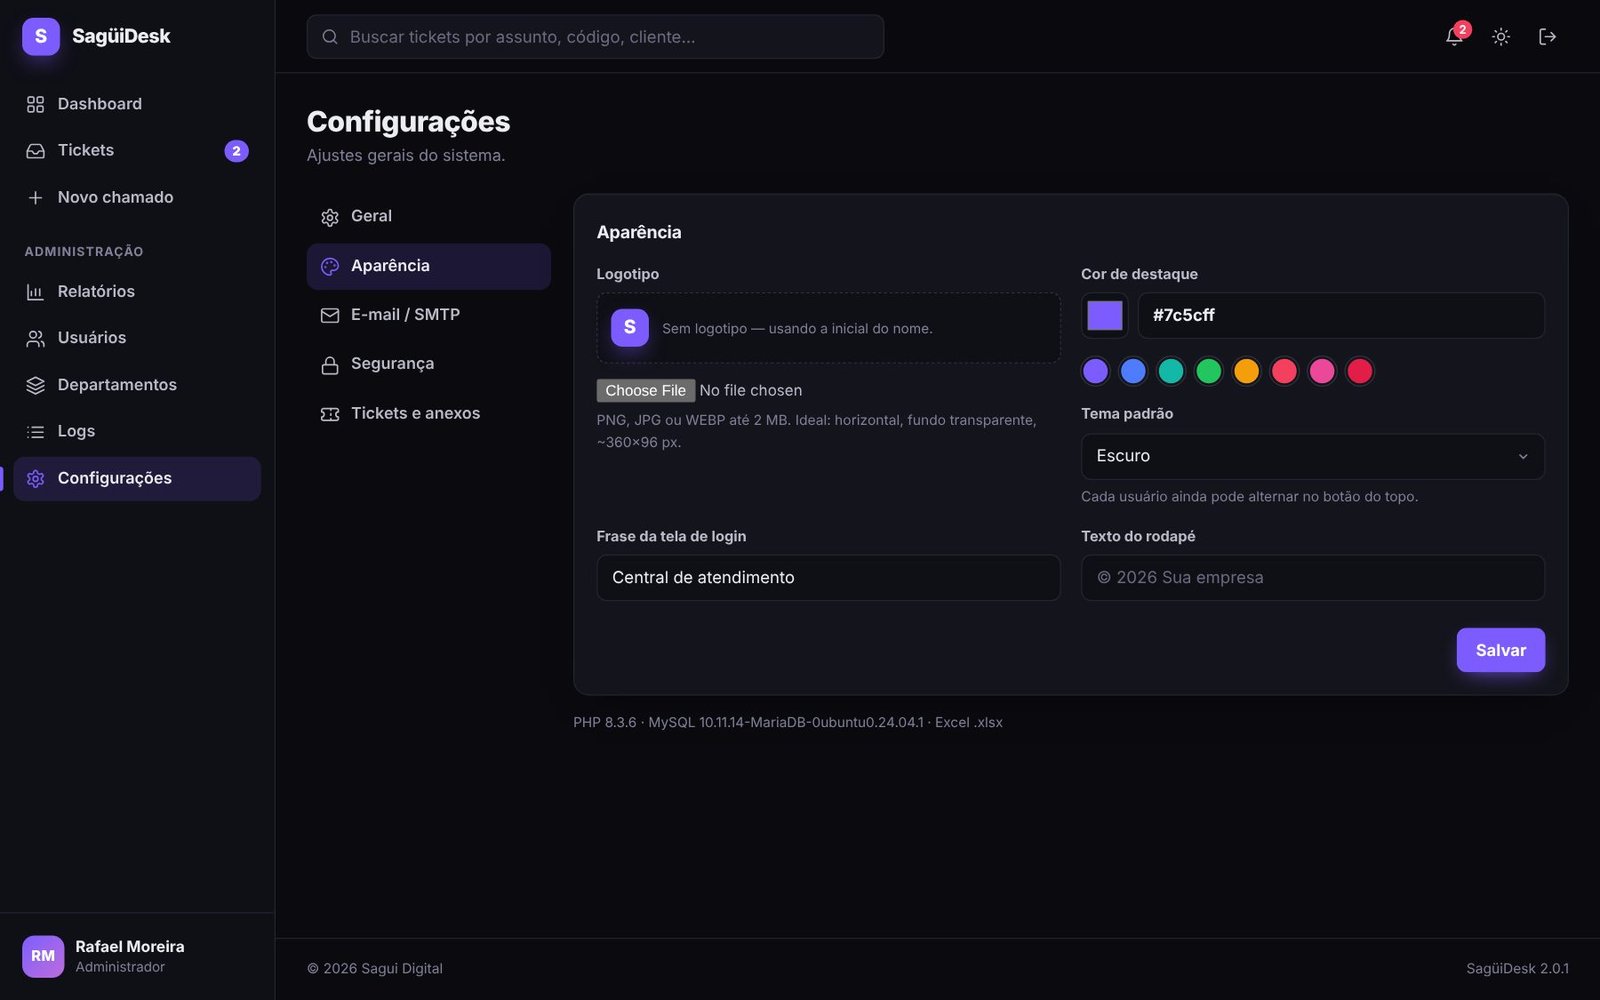Click the Tickets count badge showing 2
1600x1000 pixels.
[236, 151]
